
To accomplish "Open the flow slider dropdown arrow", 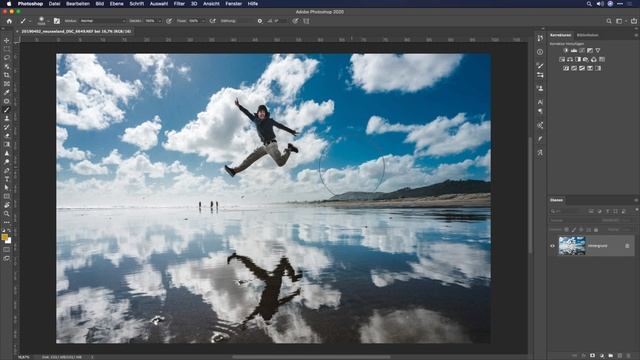I will [x=203, y=21].
